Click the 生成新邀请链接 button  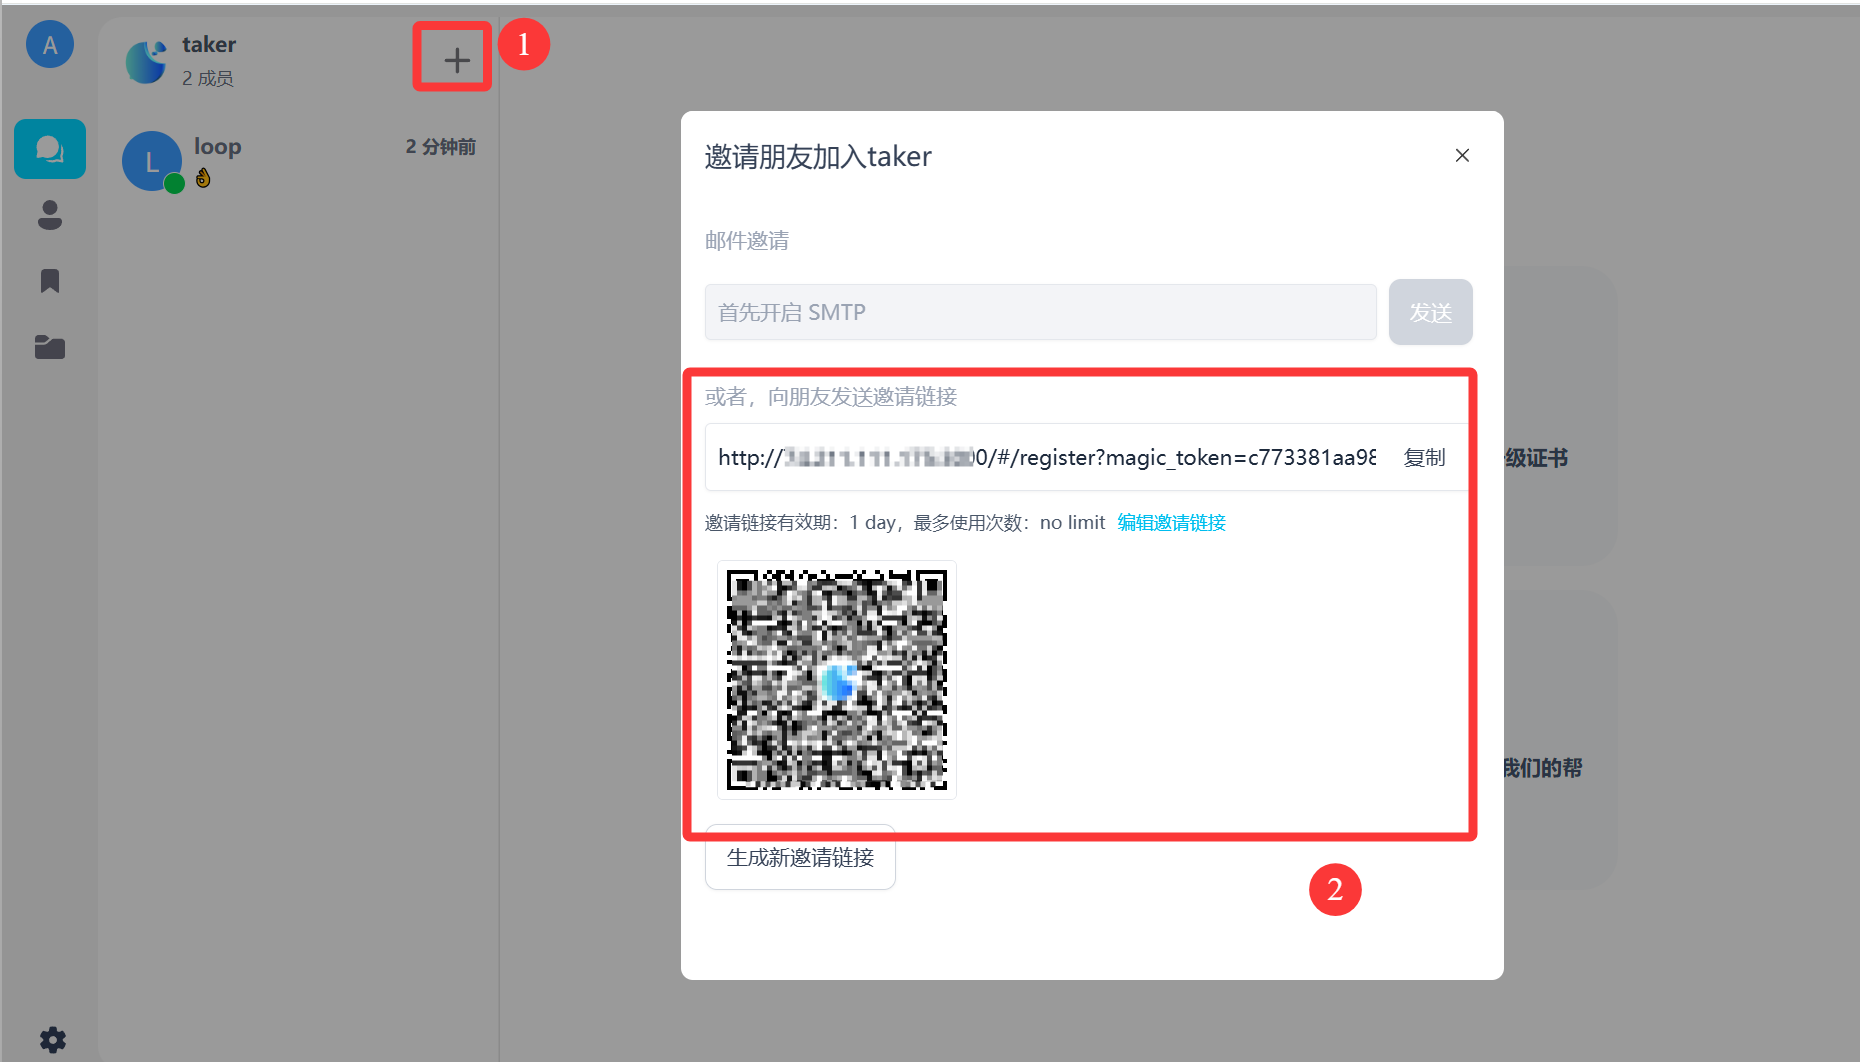click(800, 858)
